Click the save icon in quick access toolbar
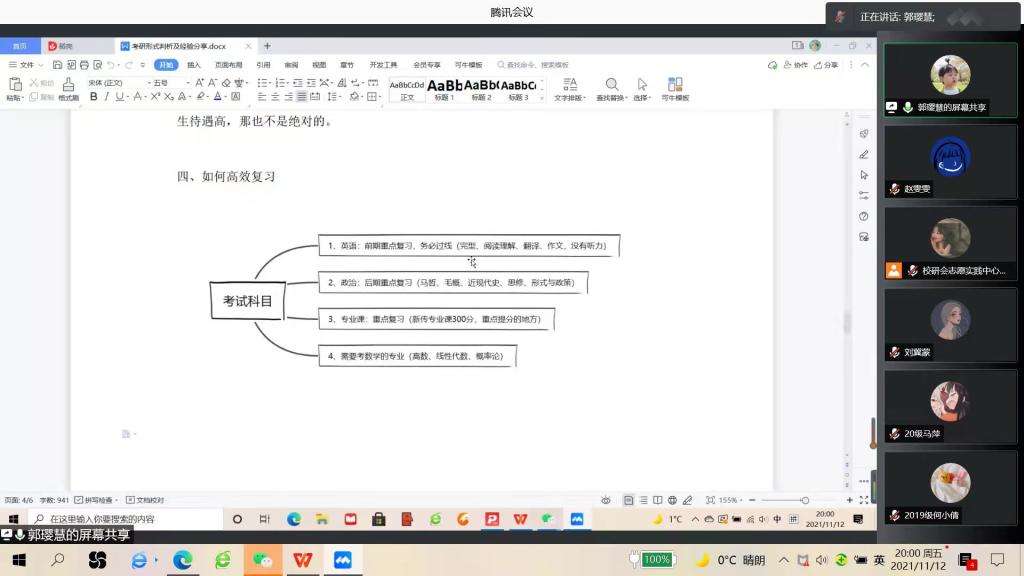This screenshot has width=1024, height=576. [x=56, y=65]
